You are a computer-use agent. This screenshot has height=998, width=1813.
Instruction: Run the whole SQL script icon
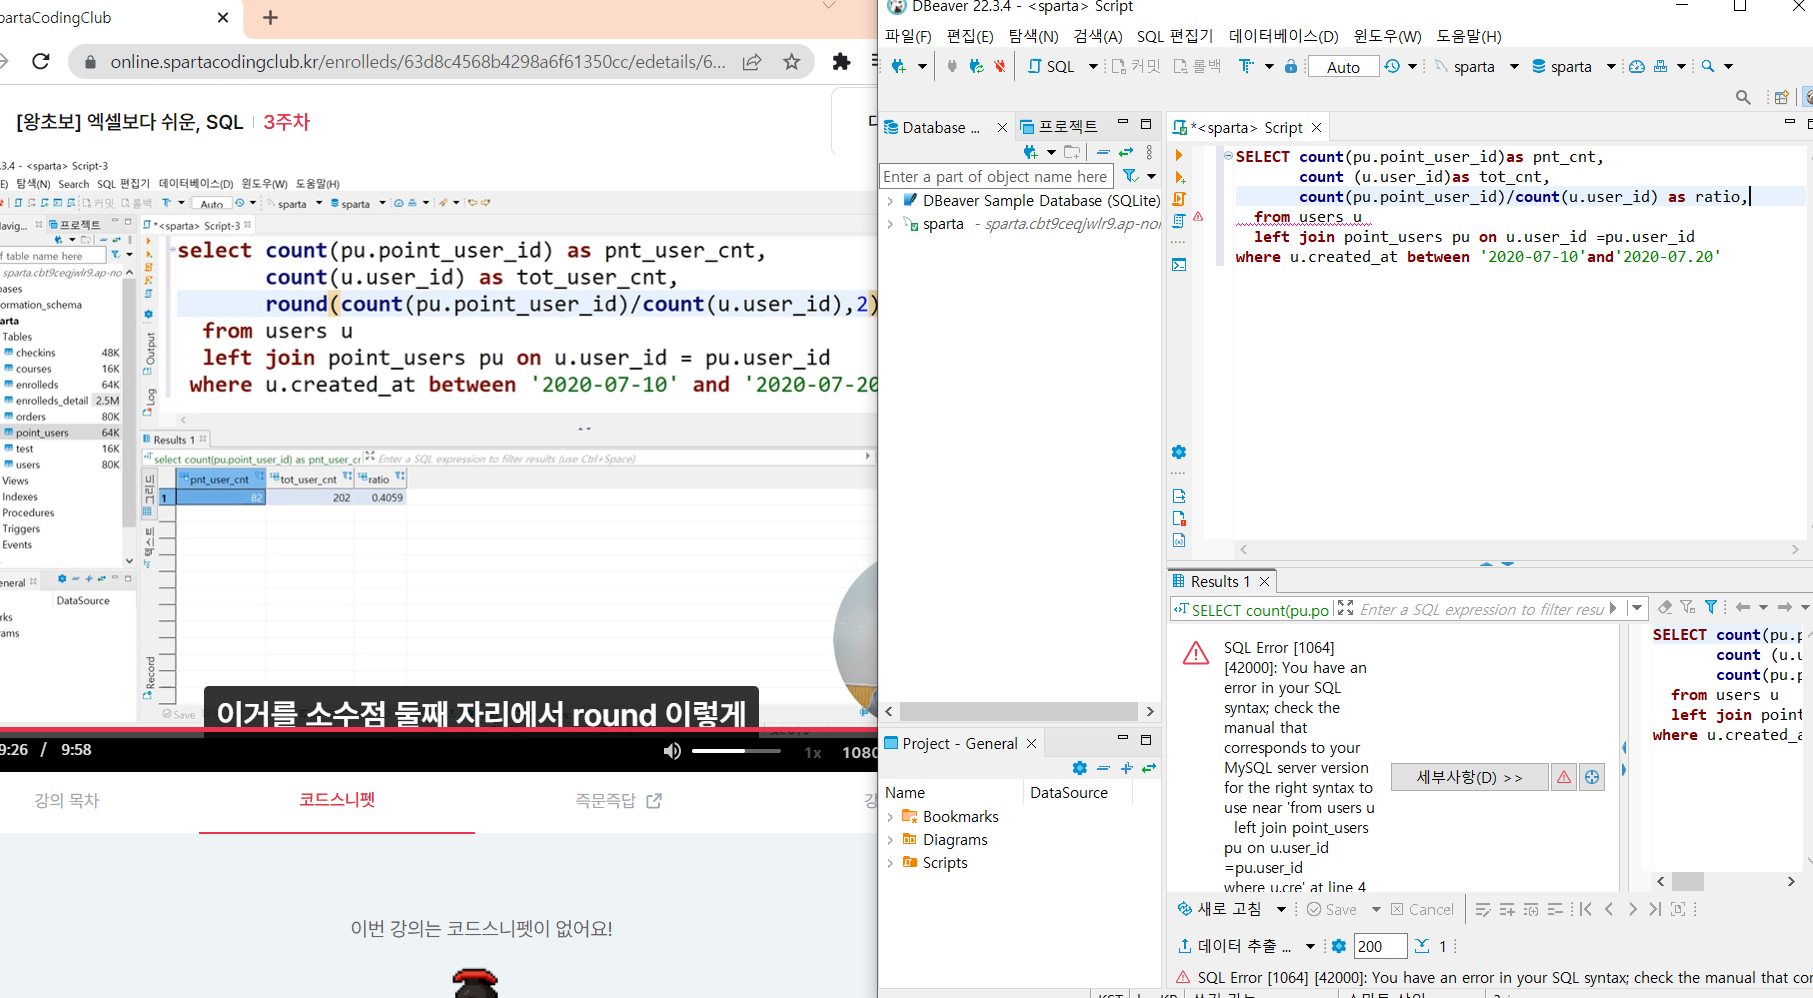1179,198
